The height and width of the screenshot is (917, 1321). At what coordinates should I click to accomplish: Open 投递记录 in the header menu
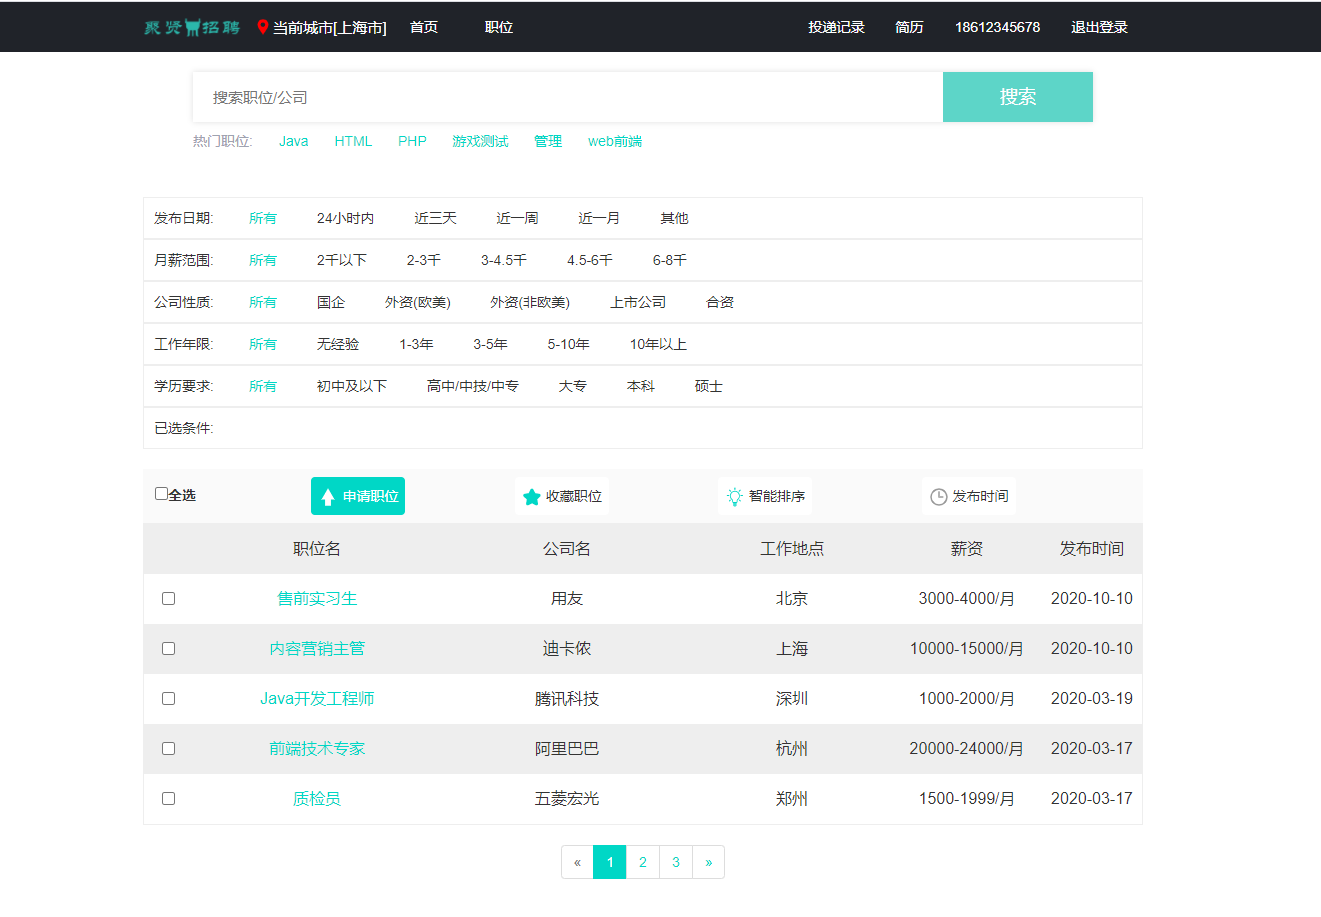tap(836, 27)
